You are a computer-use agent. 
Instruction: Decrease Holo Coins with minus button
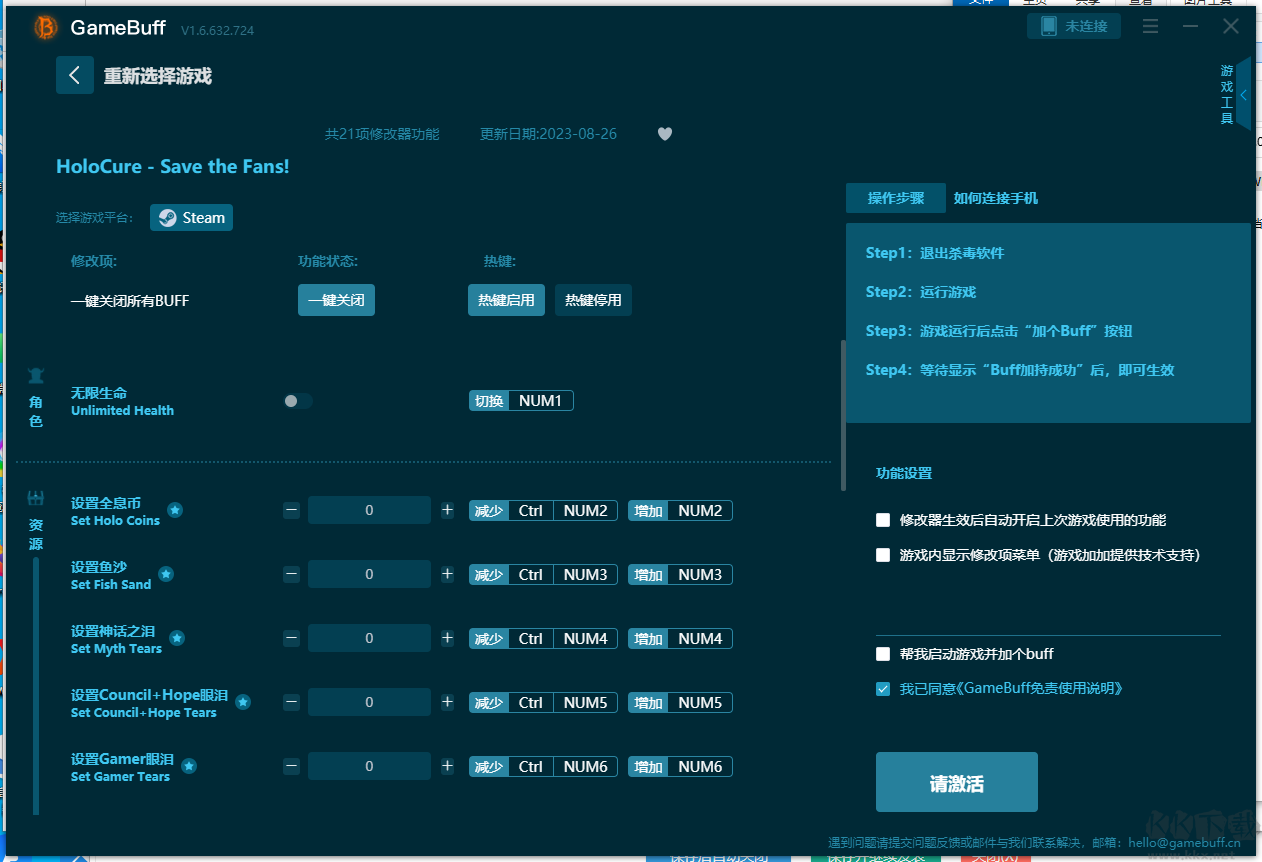pos(291,510)
